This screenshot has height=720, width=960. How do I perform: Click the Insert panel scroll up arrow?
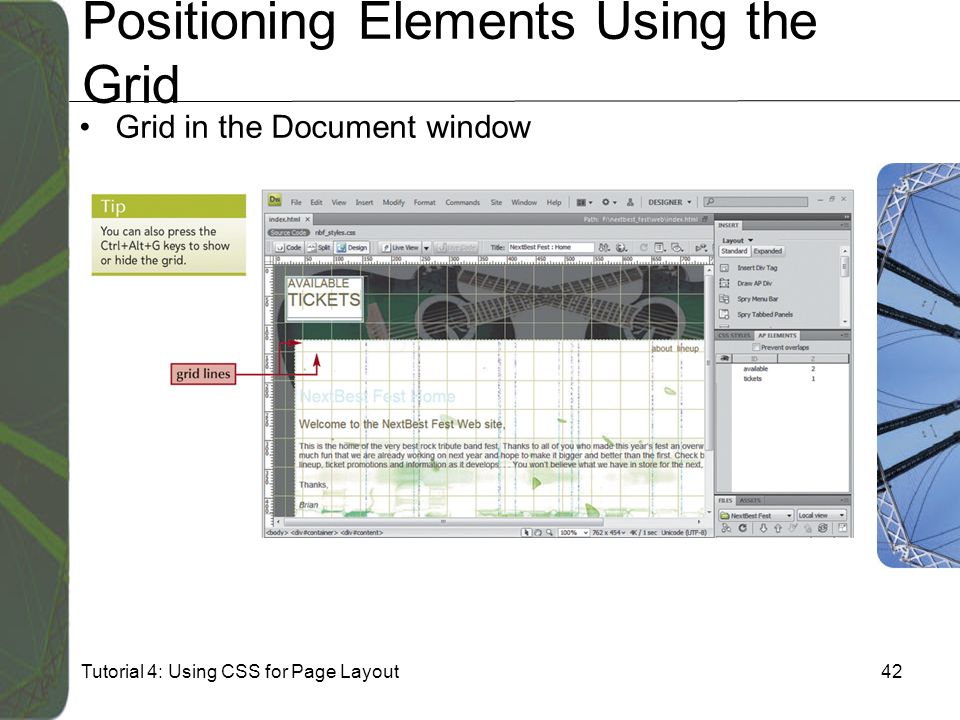(x=844, y=251)
